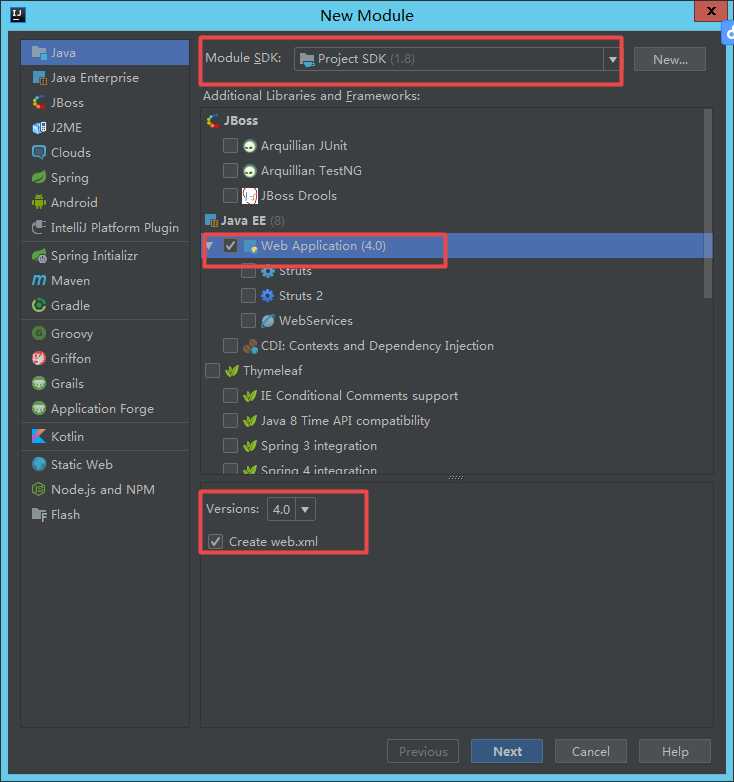Screen dimensions: 734x782
Task: Select the Kotlin icon
Action: coord(39,436)
